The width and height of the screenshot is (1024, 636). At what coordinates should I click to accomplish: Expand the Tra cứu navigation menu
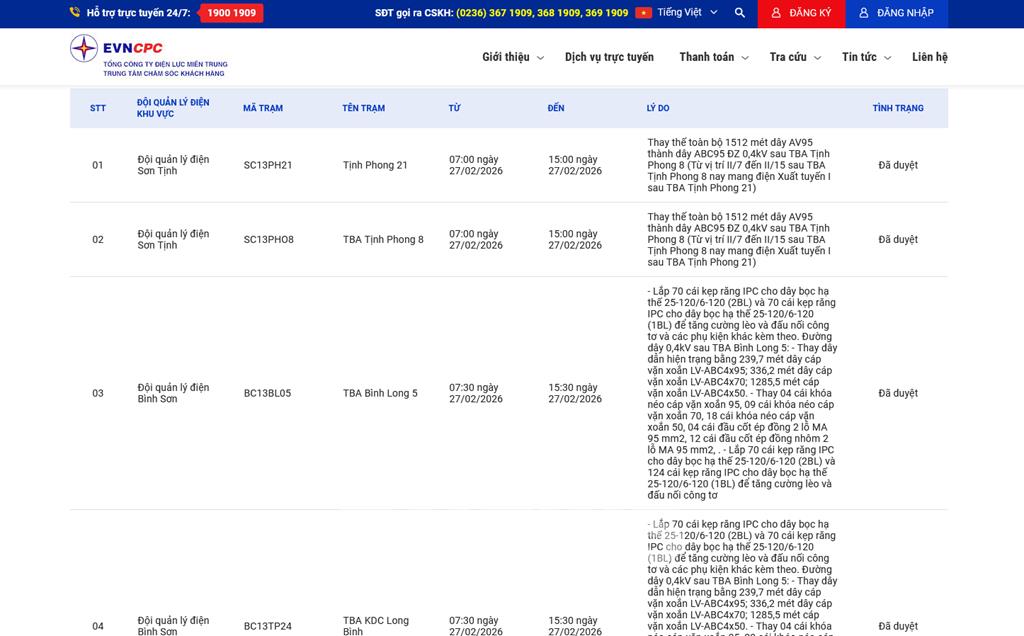(795, 57)
